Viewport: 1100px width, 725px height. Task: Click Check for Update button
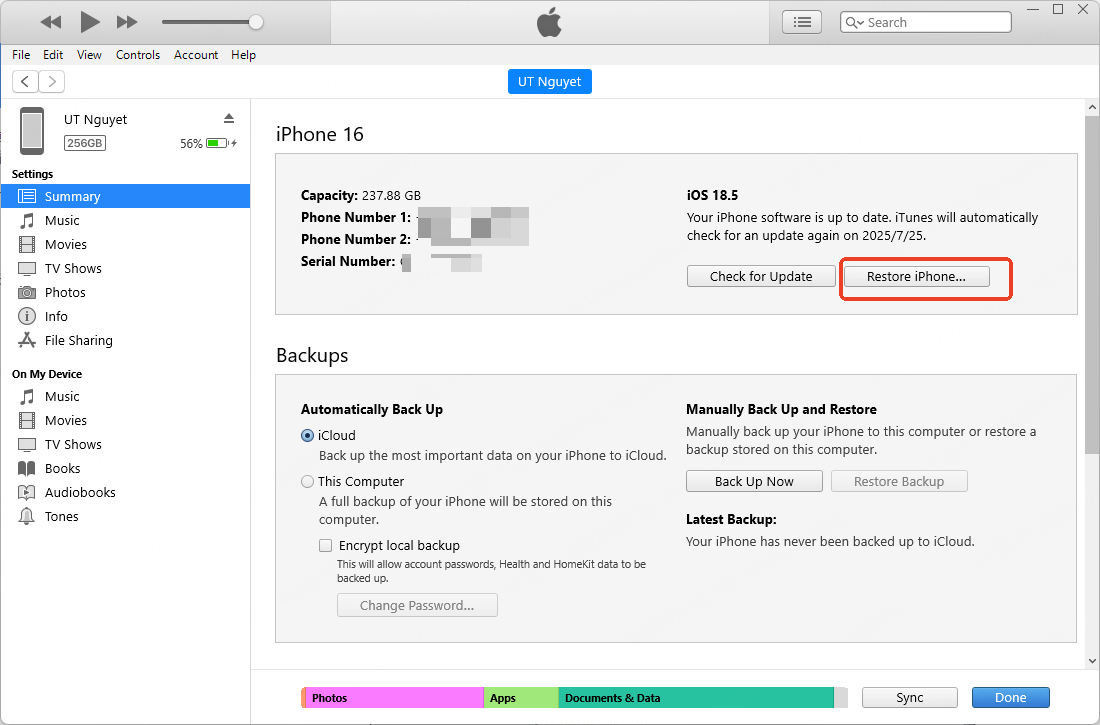[761, 277]
